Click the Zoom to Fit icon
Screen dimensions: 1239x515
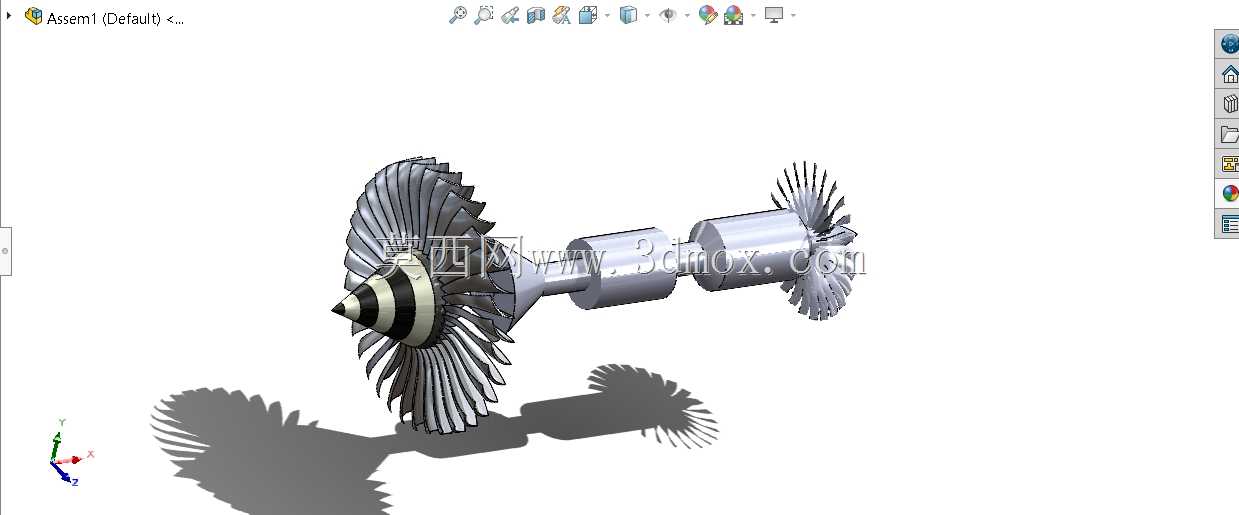(x=458, y=15)
